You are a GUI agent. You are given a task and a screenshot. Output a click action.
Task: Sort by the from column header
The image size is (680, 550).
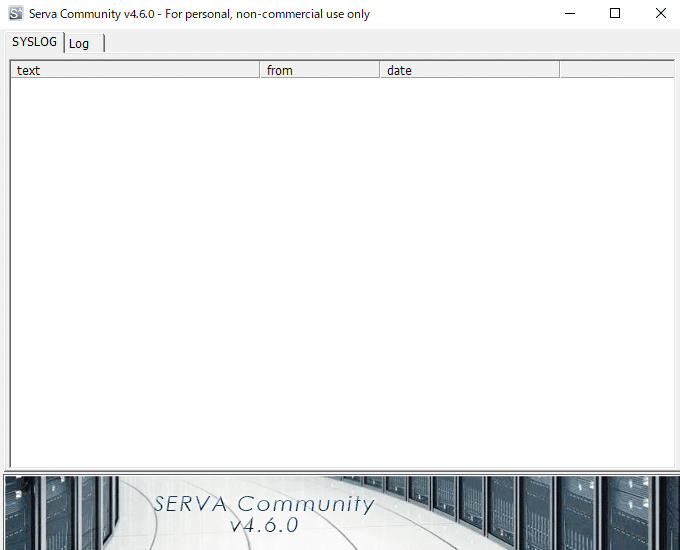320,70
